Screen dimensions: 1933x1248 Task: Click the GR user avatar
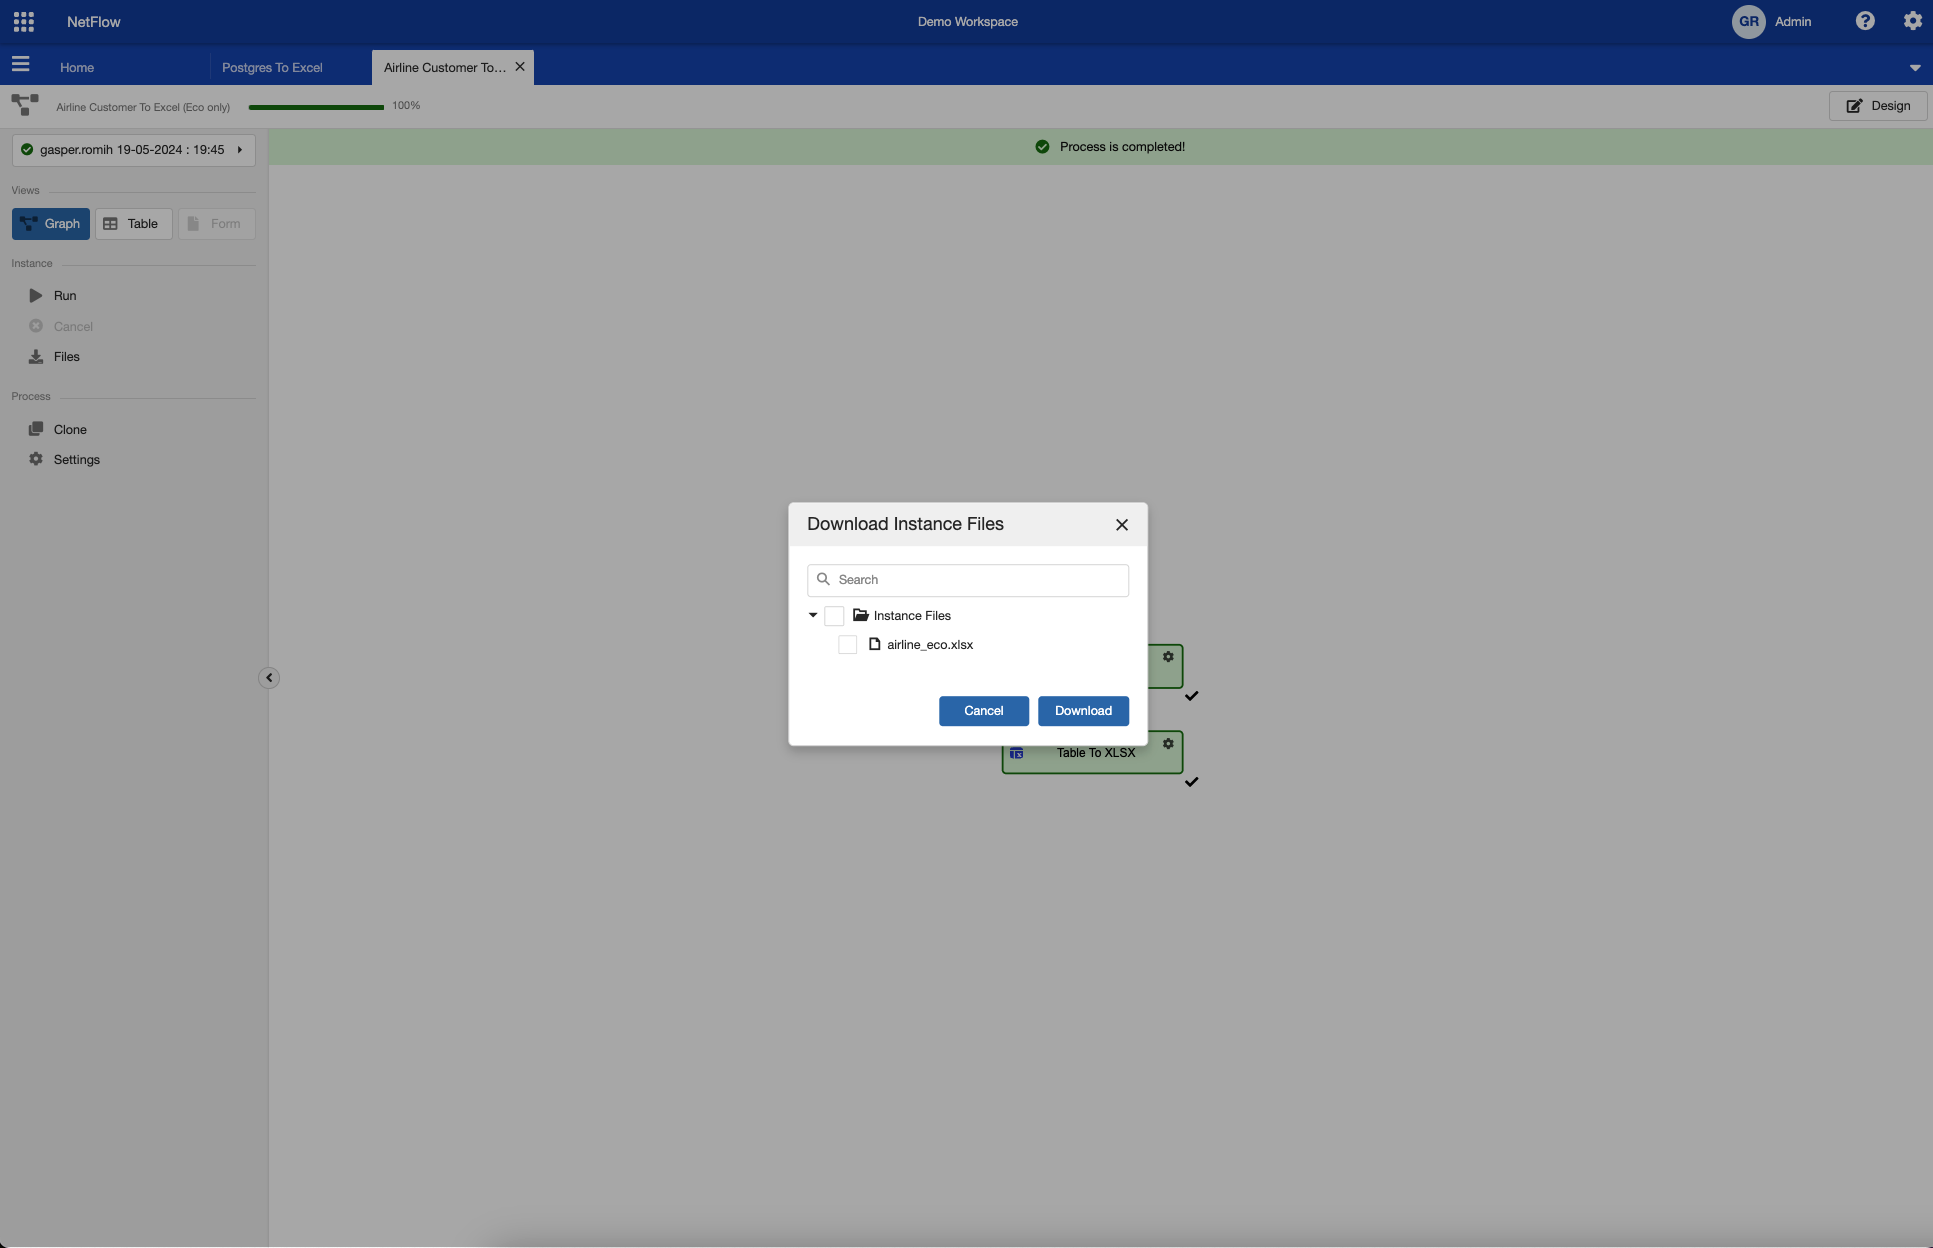click(x=1748, y=21)
